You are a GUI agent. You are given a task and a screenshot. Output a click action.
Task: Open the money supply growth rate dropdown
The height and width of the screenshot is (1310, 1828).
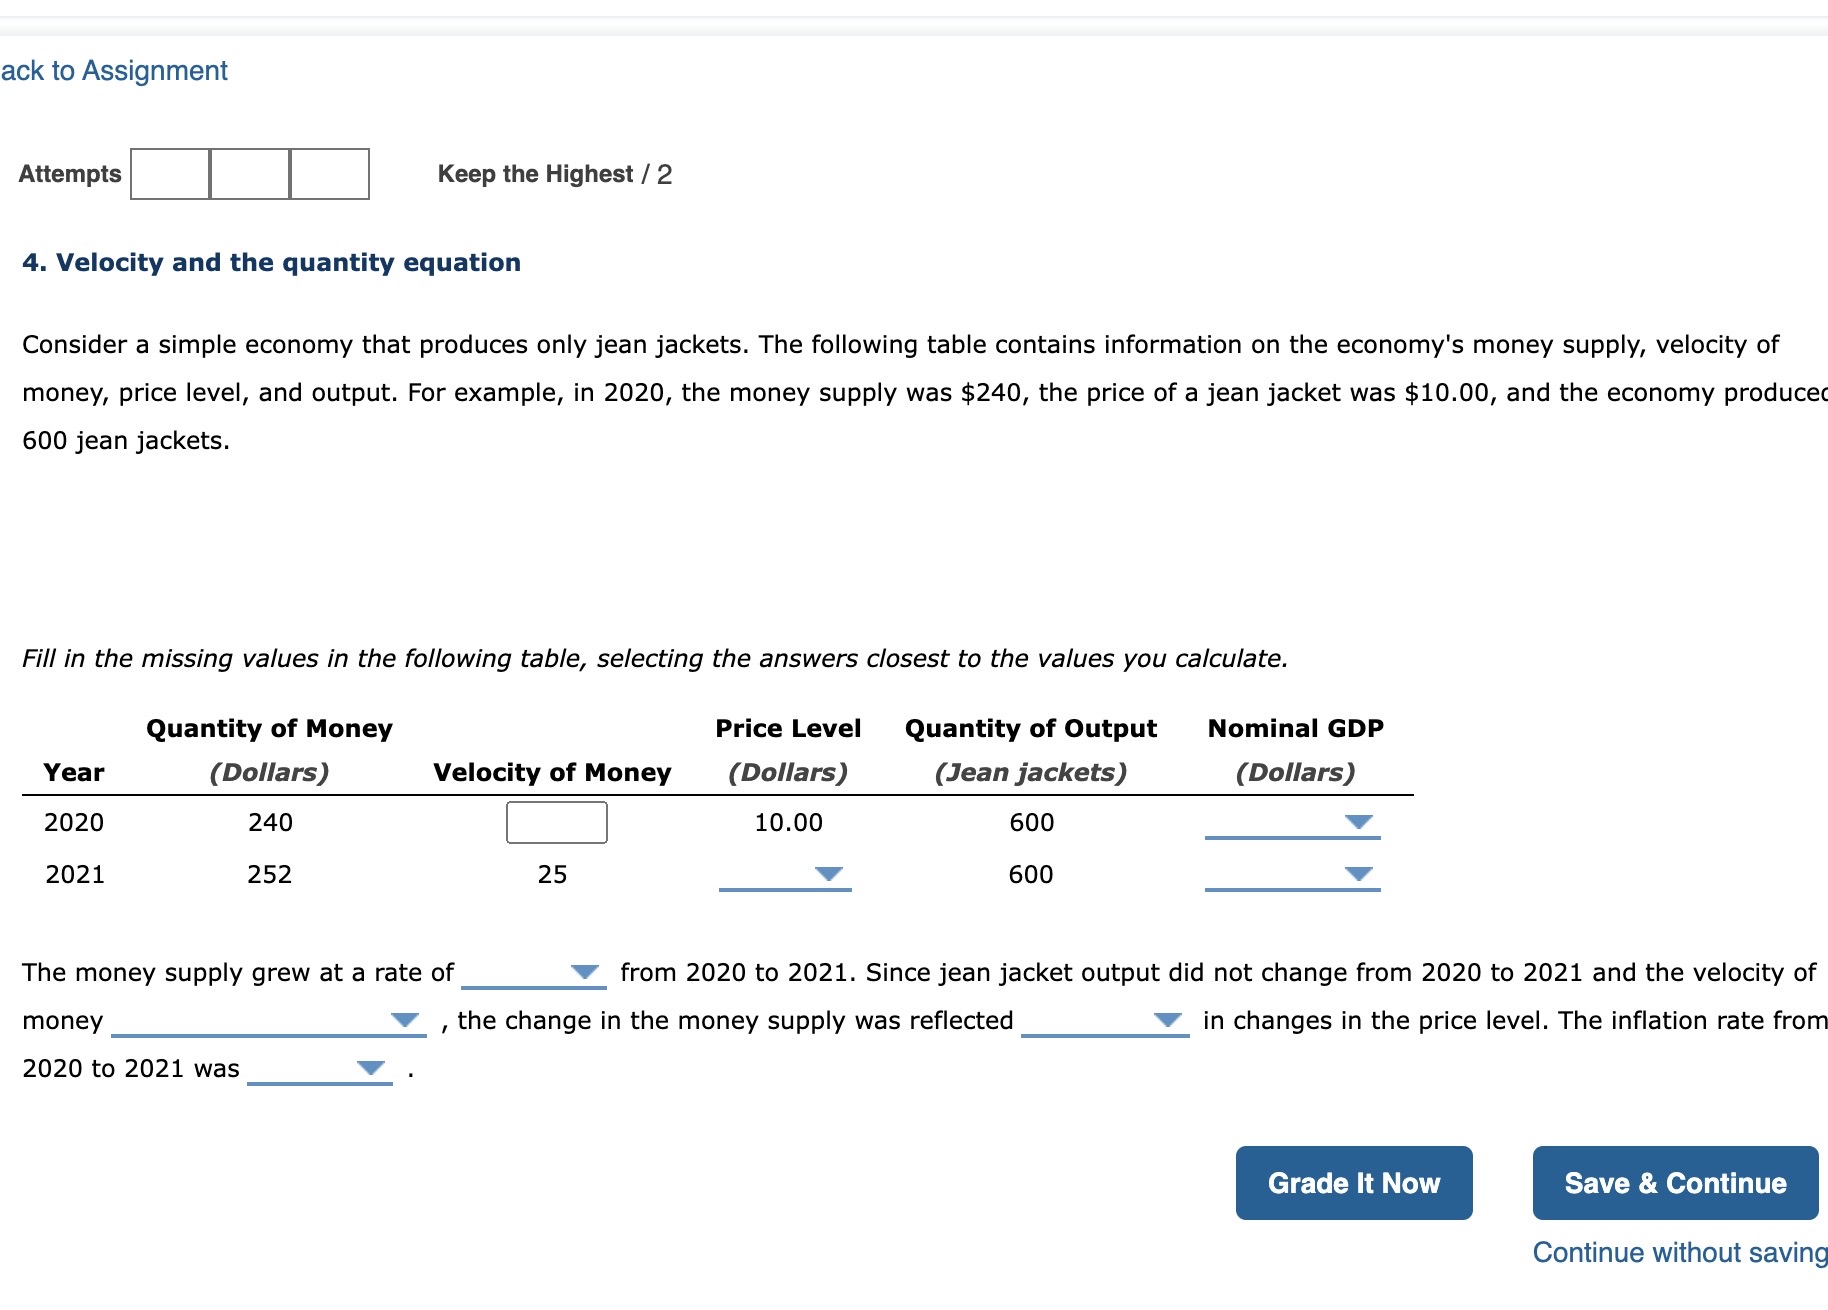click(535, 973)
